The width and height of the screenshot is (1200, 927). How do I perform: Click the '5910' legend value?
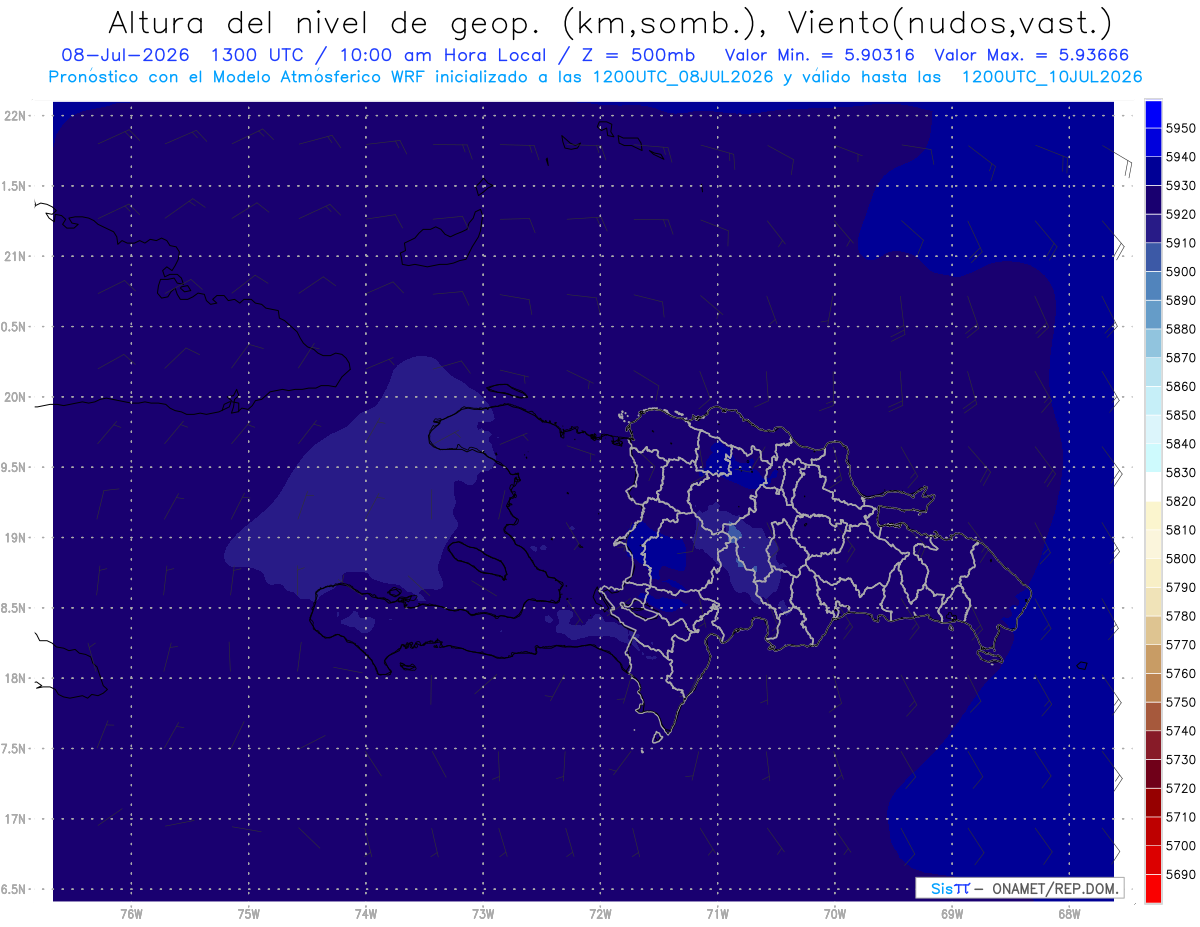(x=1181, y=243)
